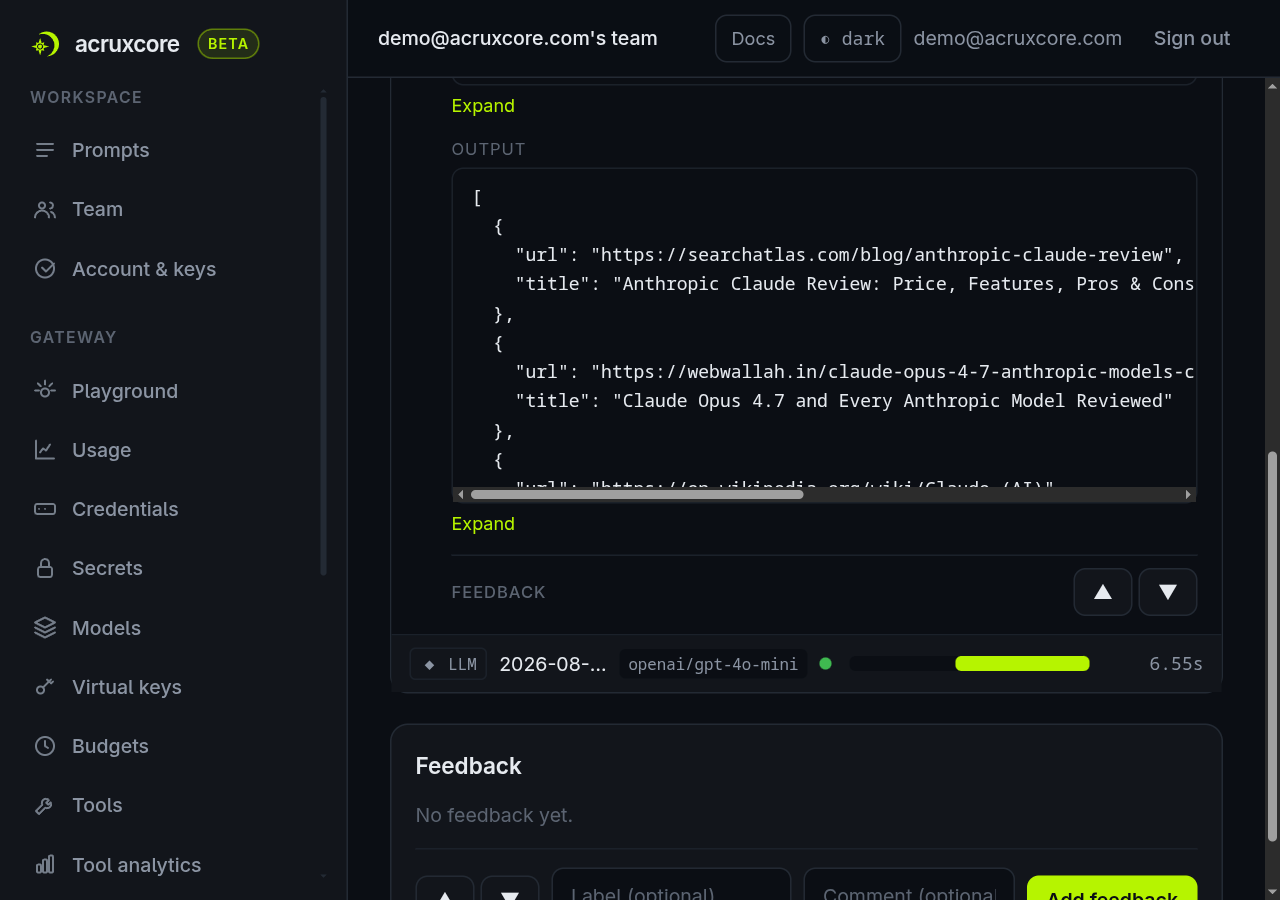Viewport: 1280px width, 900px height.
Task: Click the 'No feedback yet.' message
Action: click(494, 815)
